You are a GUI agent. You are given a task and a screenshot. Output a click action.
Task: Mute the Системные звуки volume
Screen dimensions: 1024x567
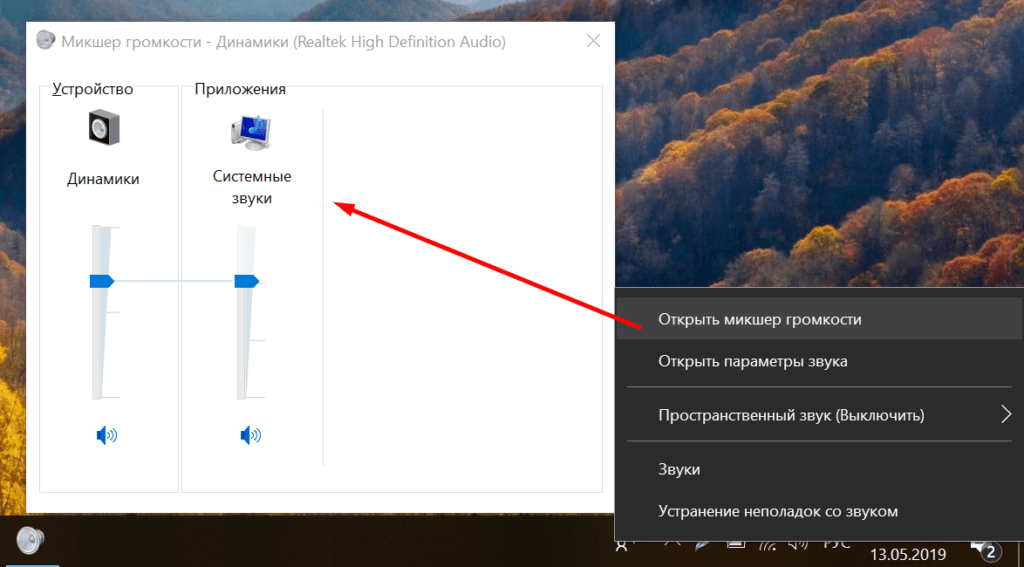tap(251, 435)
